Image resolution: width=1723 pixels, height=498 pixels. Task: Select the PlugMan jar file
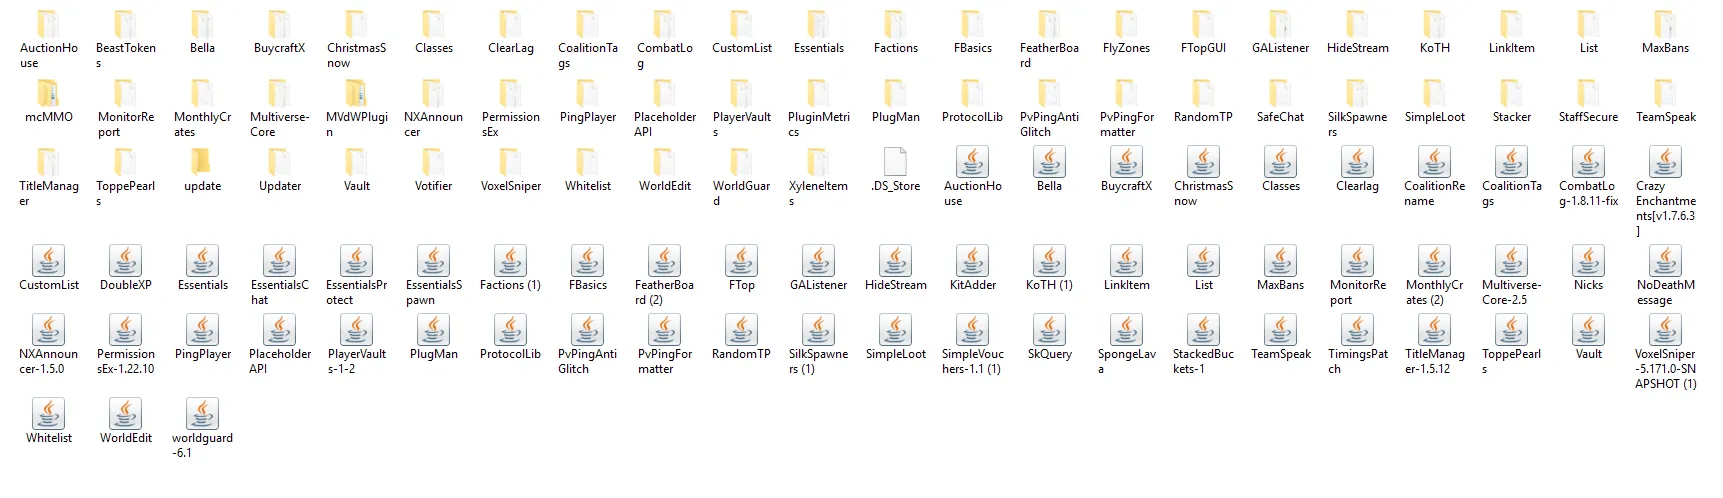tap(433, 338)
